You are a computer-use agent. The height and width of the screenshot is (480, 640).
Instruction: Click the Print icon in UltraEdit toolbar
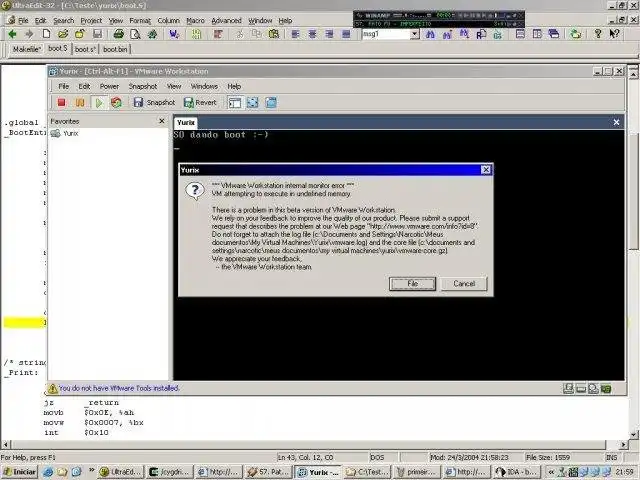(x=118, y=34)
